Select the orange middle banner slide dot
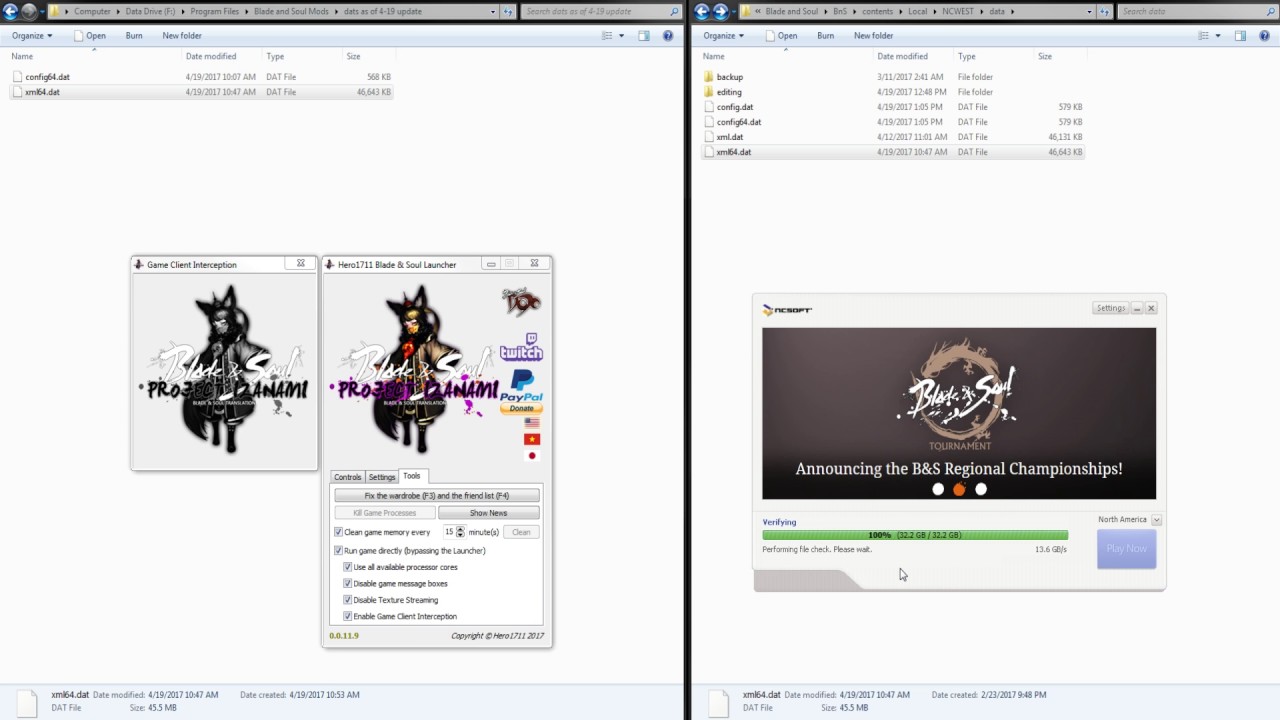1280x720 pixels. [959, 489]
